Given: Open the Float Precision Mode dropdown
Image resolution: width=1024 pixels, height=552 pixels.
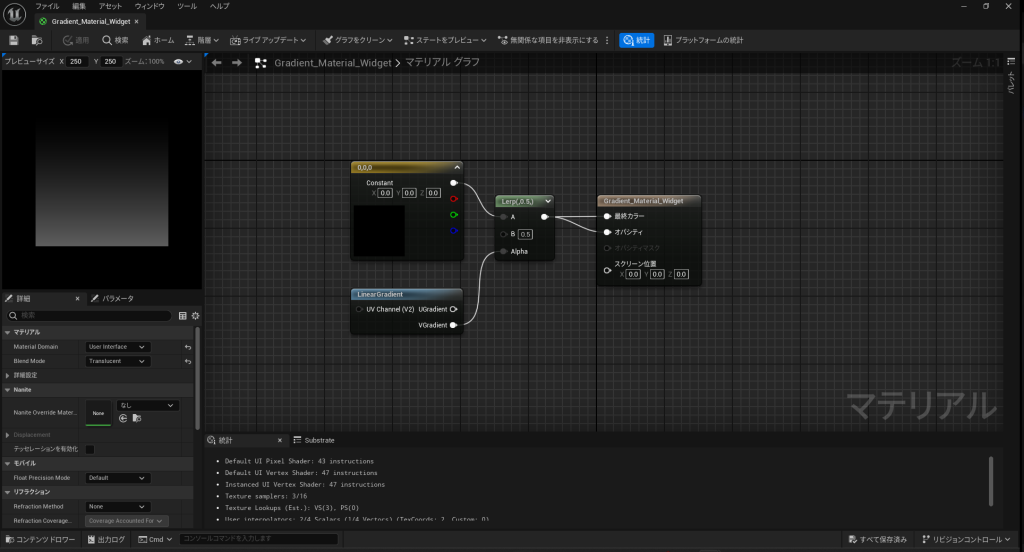Looking at the screenshot, I should 117,478.
